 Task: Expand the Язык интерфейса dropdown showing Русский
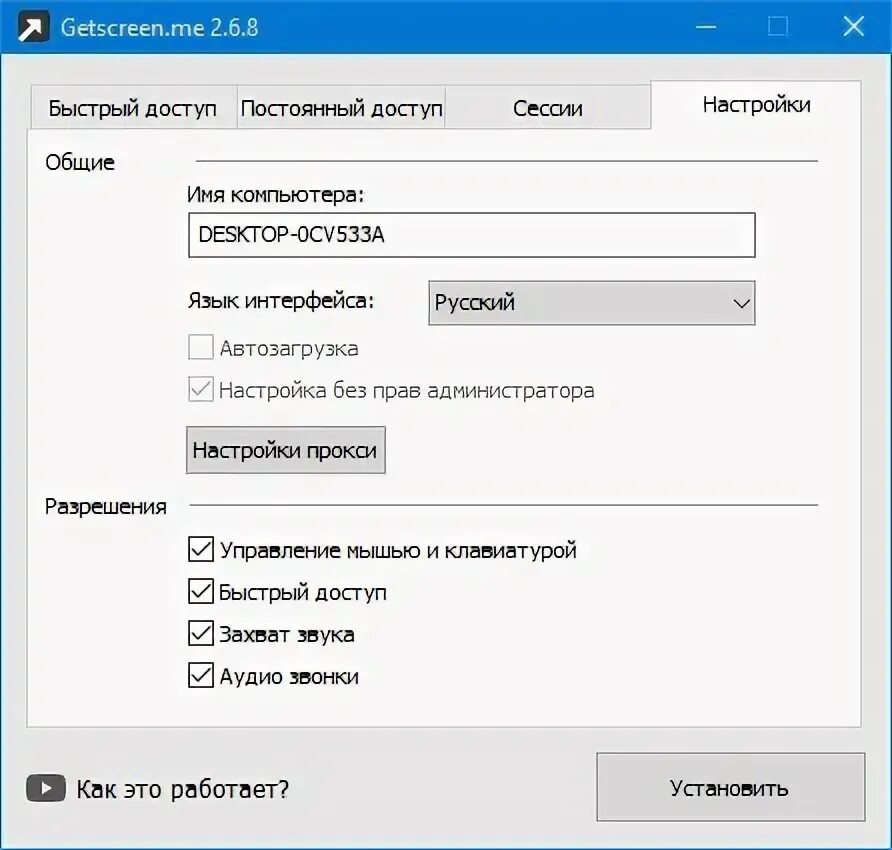[x=592, y=303]
